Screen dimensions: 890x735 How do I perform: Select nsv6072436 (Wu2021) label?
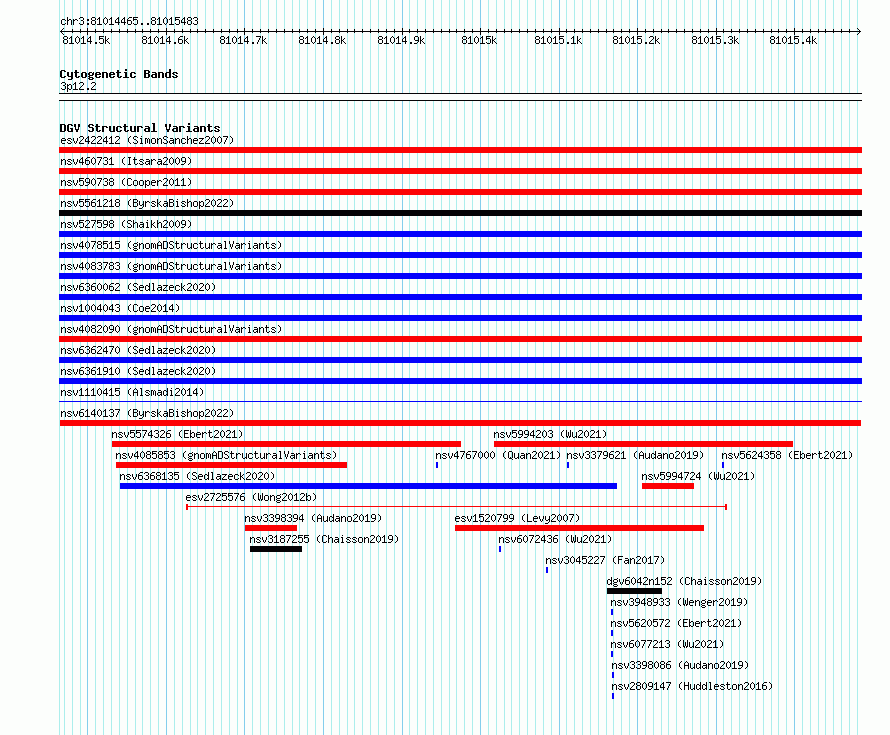pos(555,539)
